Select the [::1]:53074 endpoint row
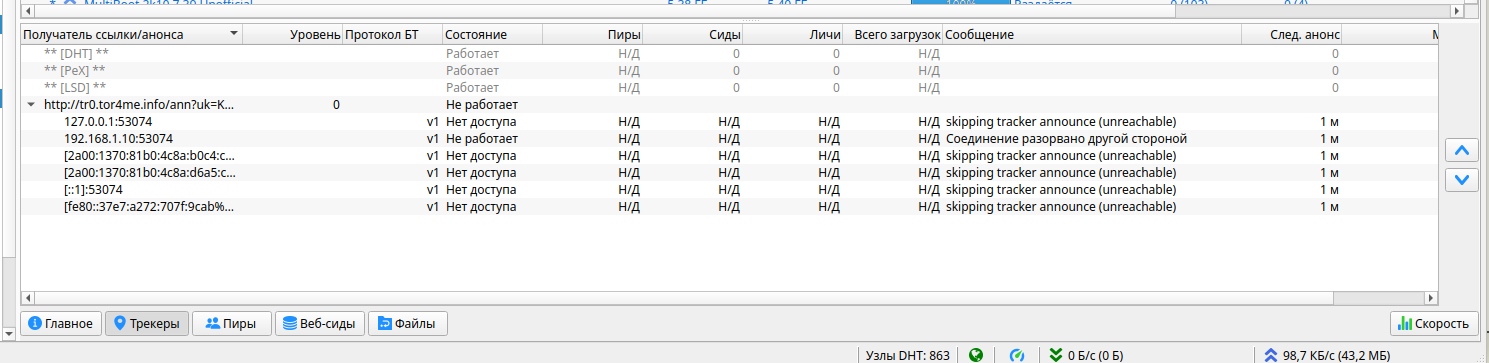 729,189
